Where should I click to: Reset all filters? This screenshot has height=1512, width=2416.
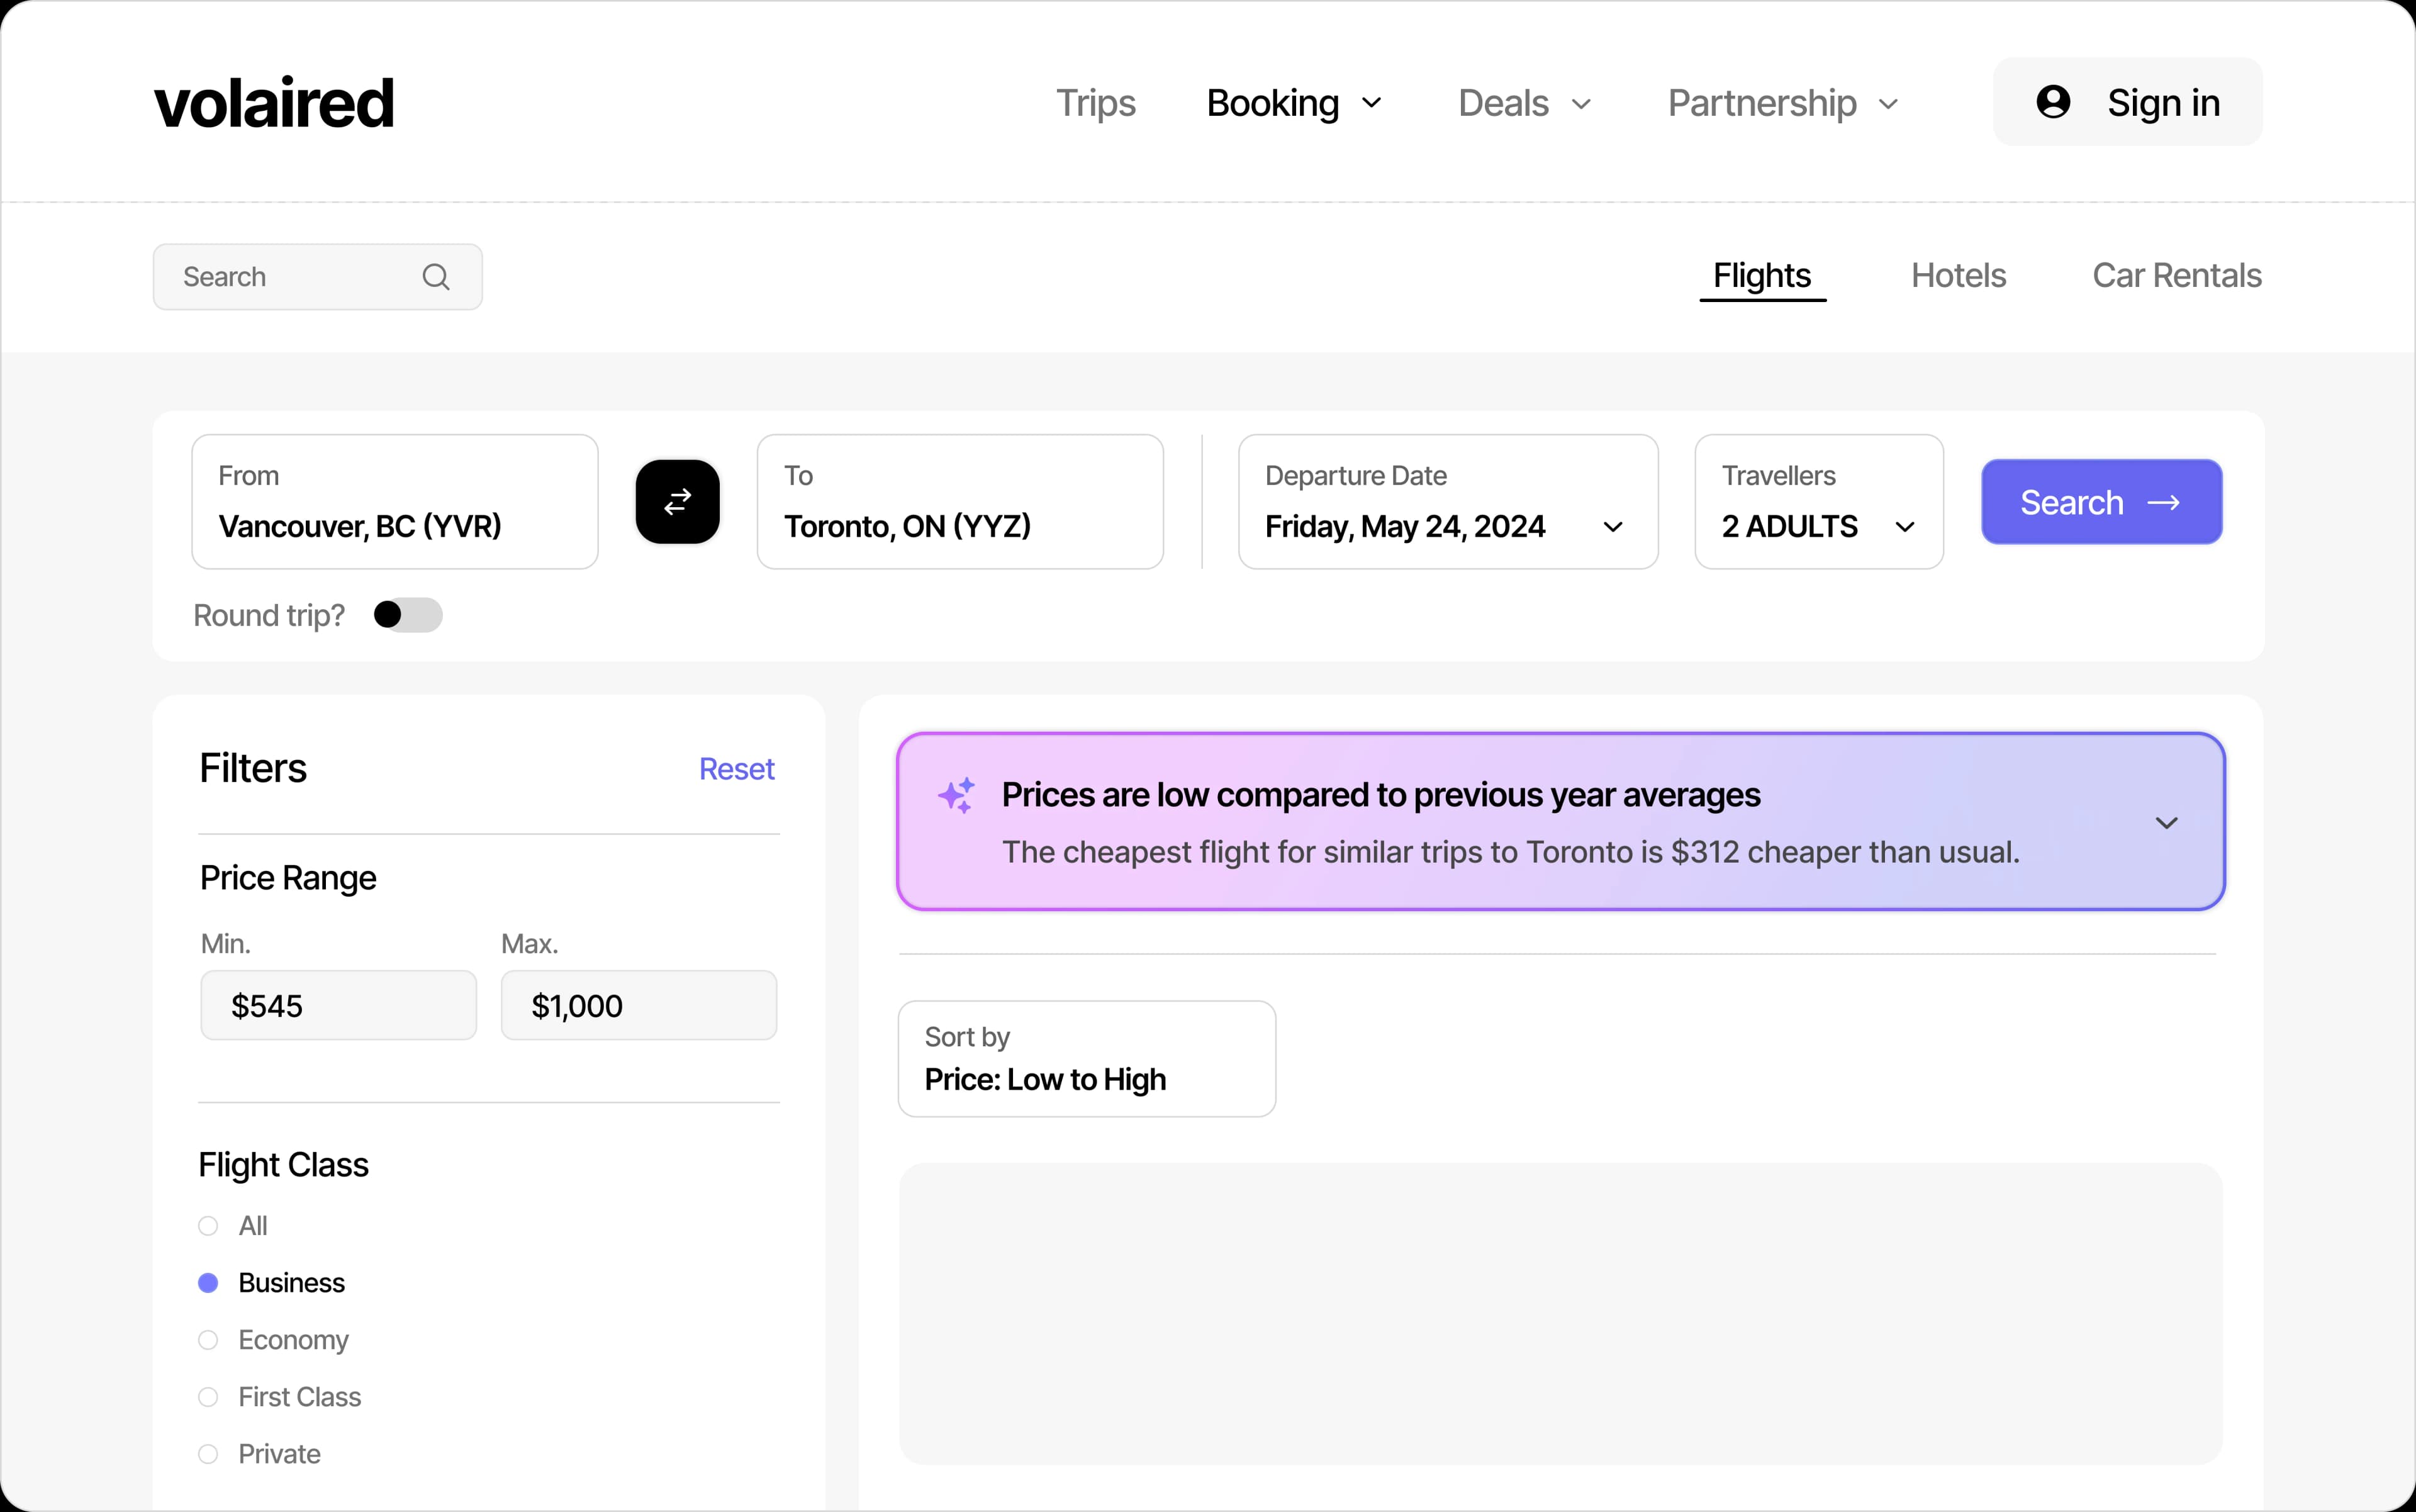click(x=737, y=769)
